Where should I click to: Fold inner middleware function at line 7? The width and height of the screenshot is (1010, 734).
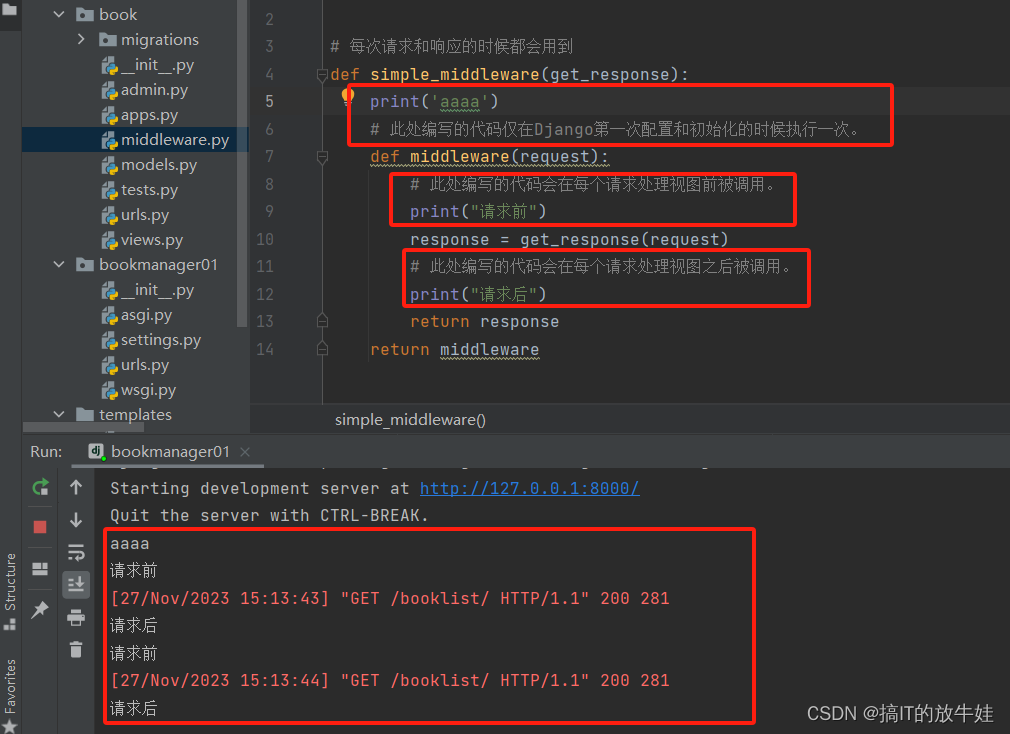(322, 157)
